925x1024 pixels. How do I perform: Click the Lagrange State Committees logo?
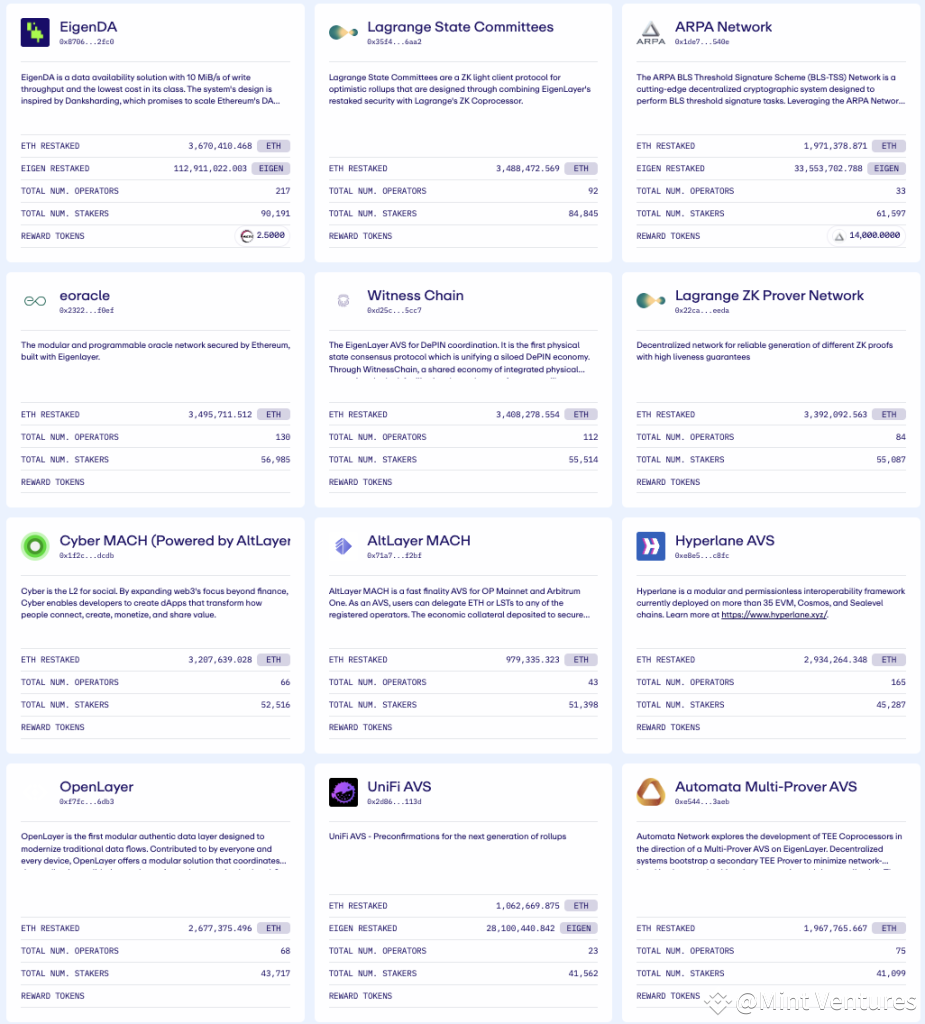coord(343,33)
